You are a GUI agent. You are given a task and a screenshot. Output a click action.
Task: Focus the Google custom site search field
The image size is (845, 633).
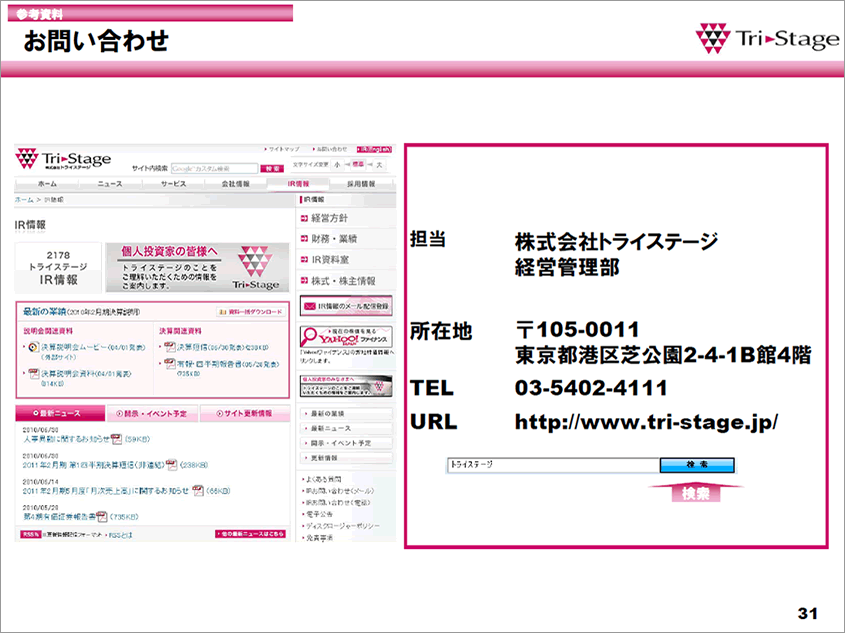[x=214, y=169]
